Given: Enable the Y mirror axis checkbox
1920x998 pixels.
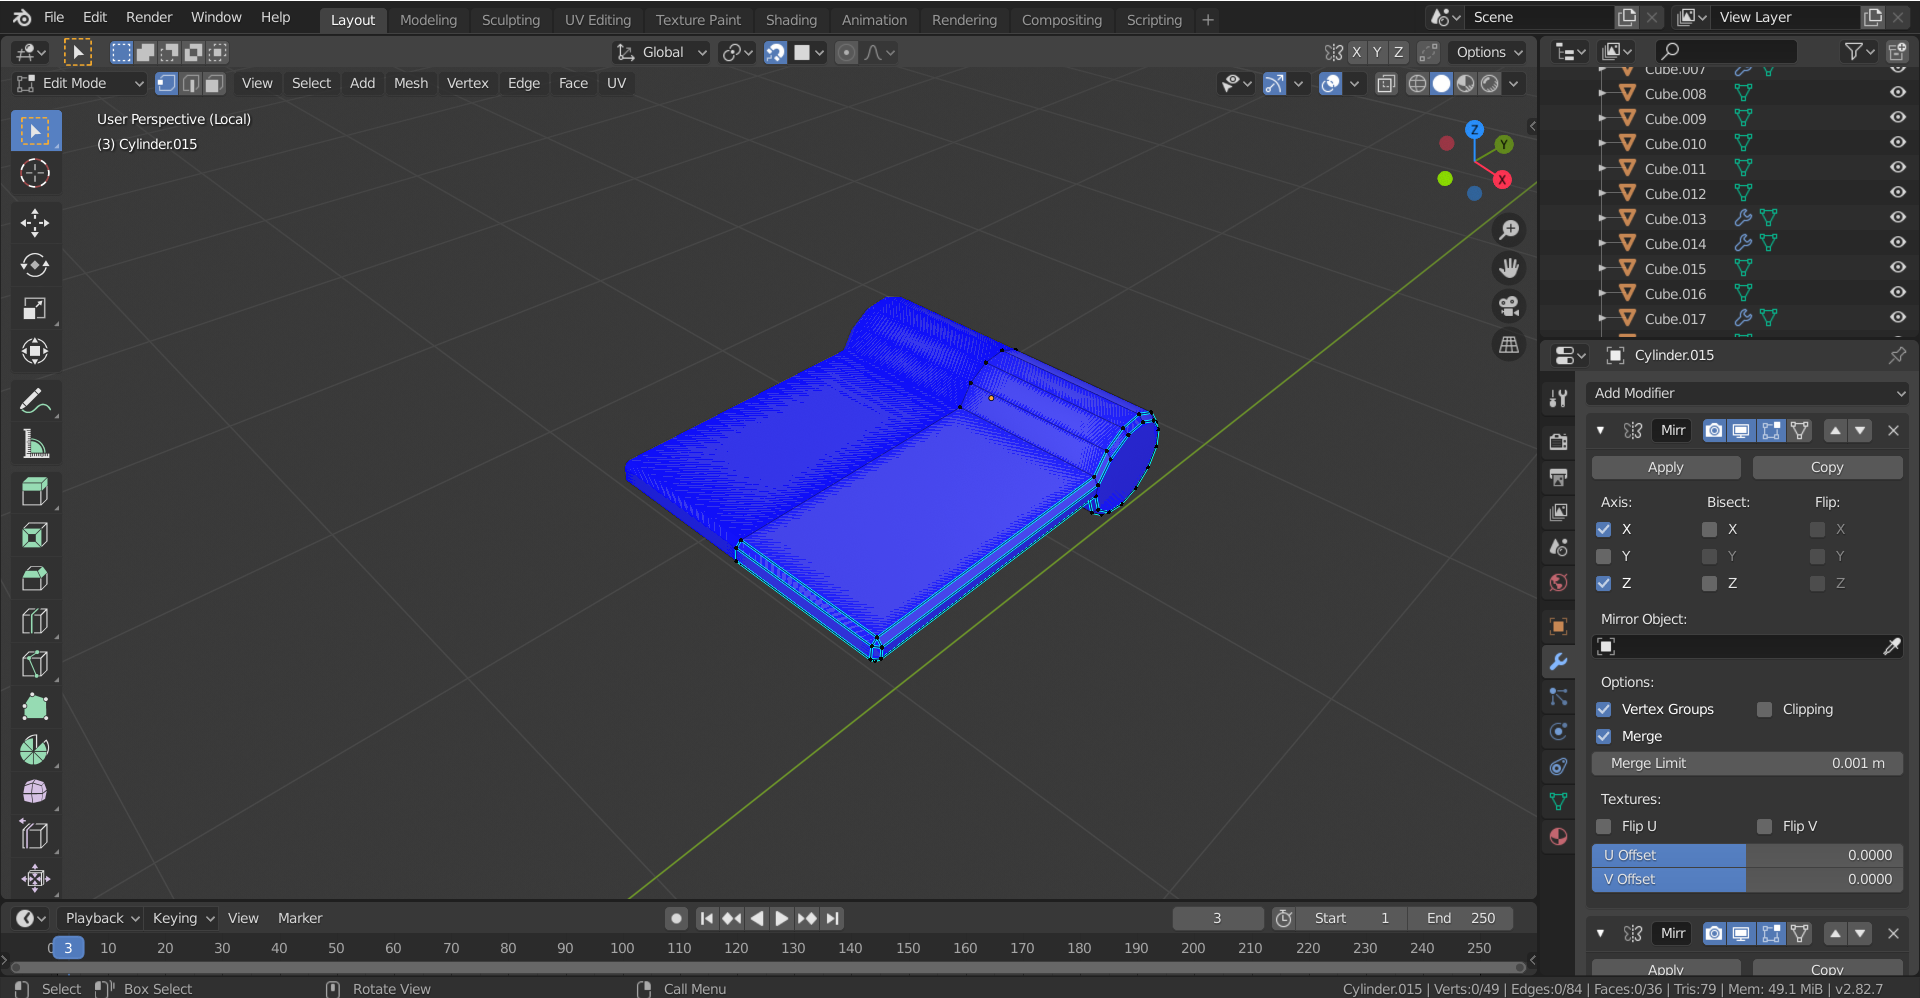Looking at the screenshot, I should (1604, 556).
